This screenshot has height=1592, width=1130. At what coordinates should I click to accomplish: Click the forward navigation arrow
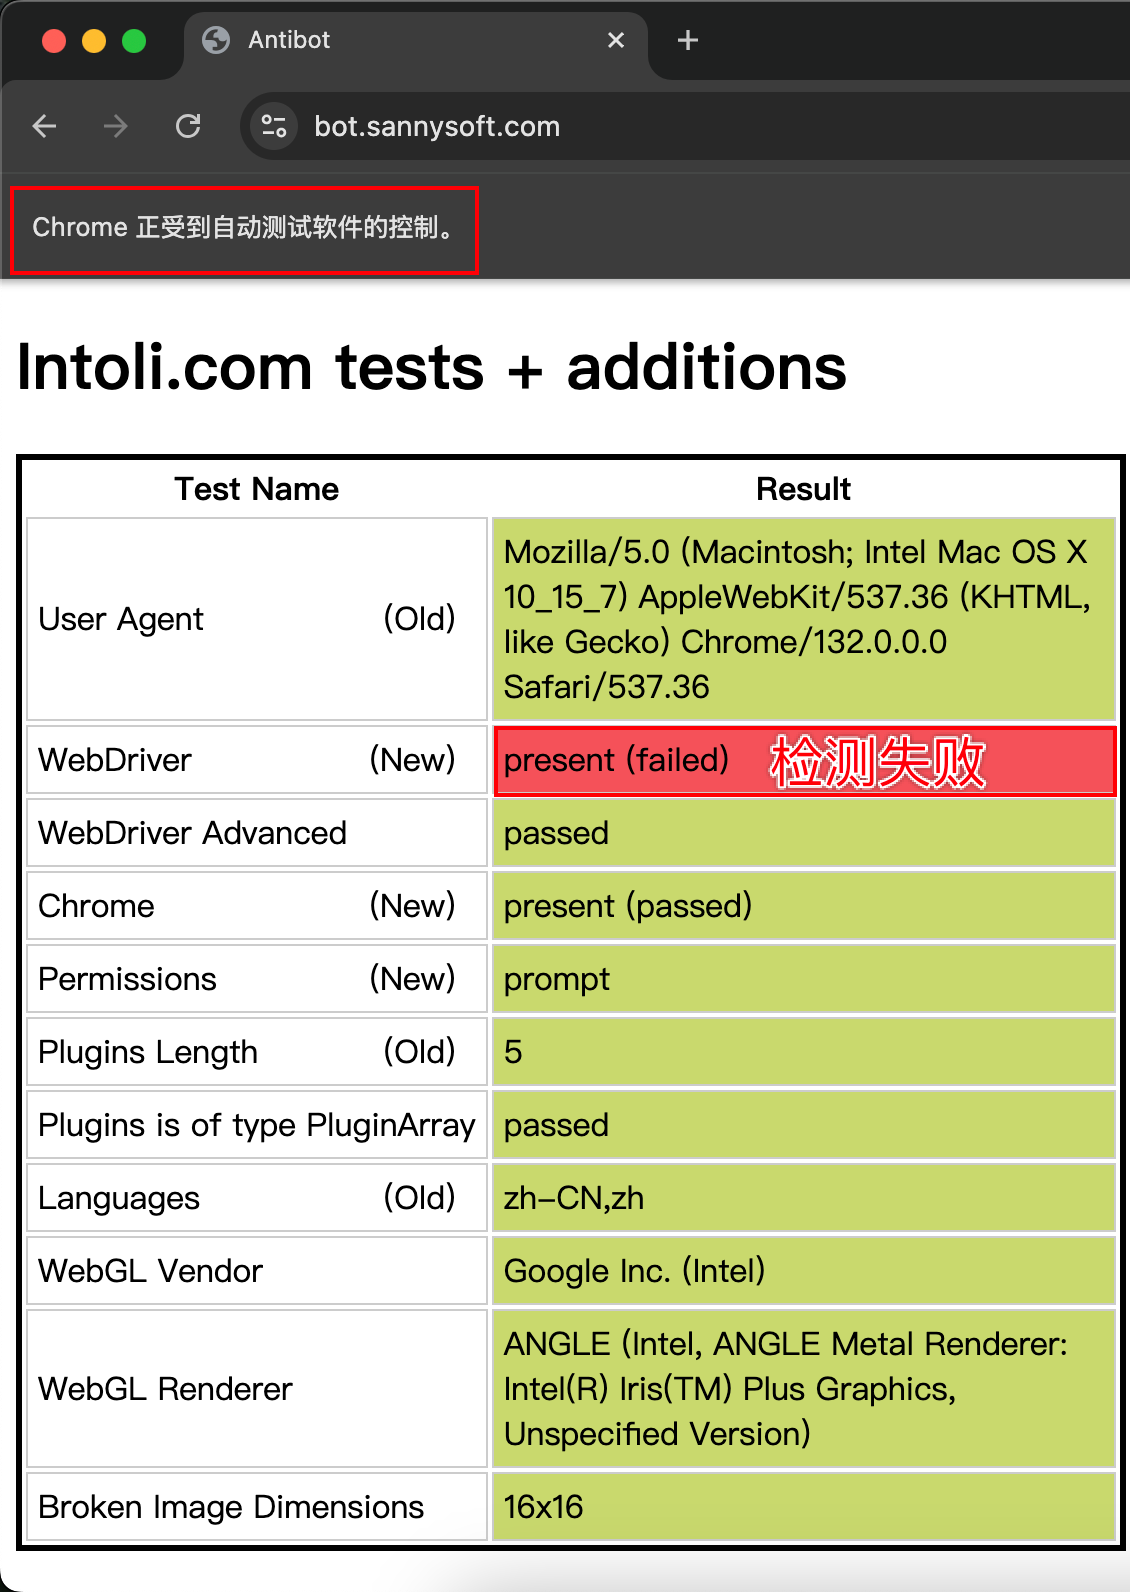tap(116, 126)
